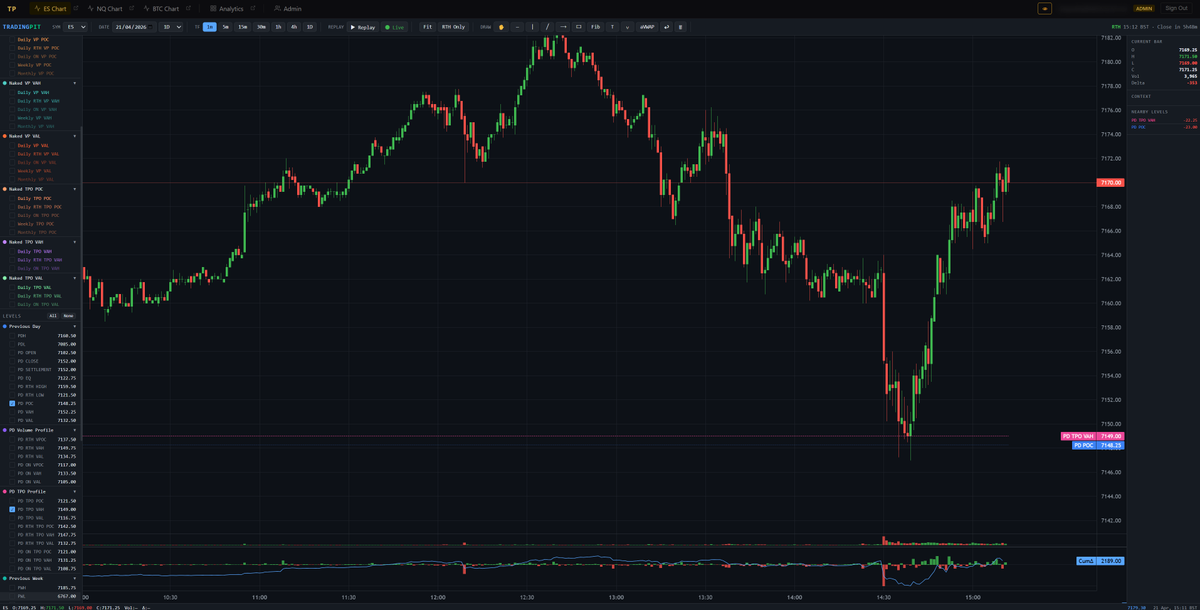Toggle RTH Only button
This screenshot has height=610, width=1200.
[453, 27]
